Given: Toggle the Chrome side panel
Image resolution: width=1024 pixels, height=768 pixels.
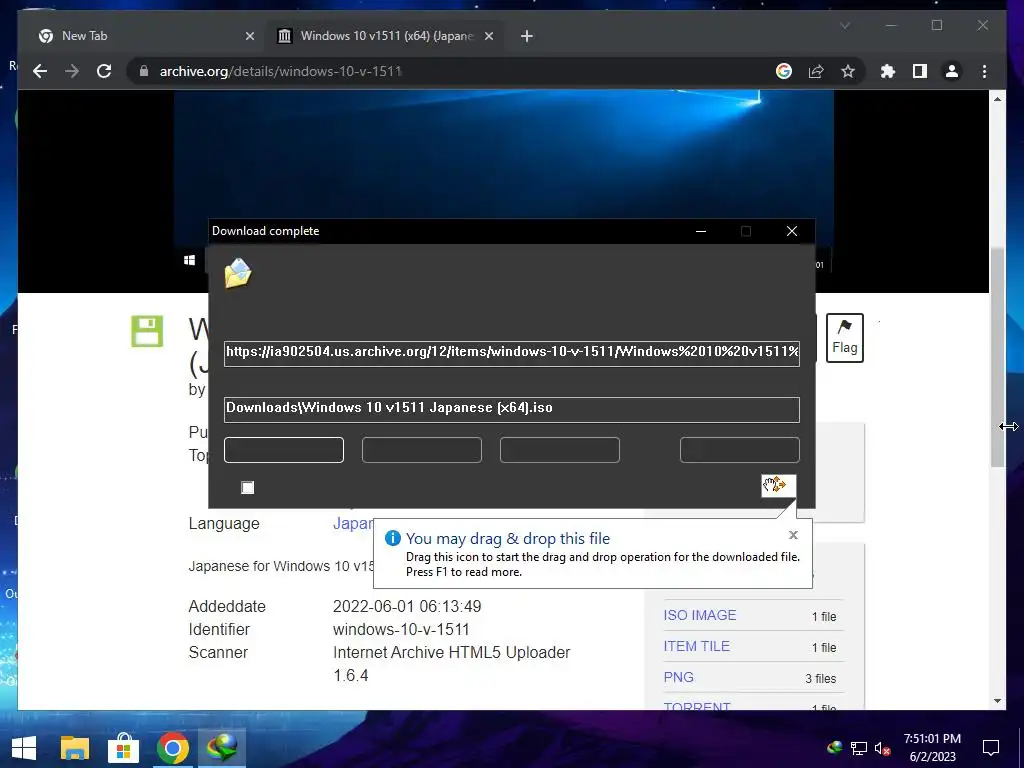Looking at the screenshot, I should pos(920,71).
